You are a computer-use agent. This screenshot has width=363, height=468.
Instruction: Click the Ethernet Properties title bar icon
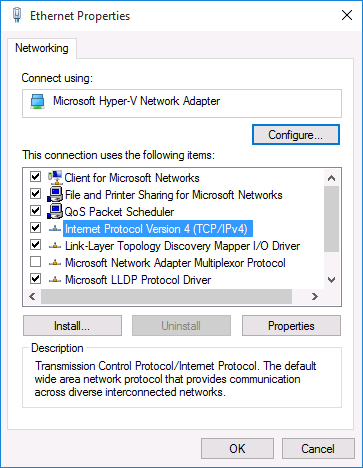tap(17, 15)
